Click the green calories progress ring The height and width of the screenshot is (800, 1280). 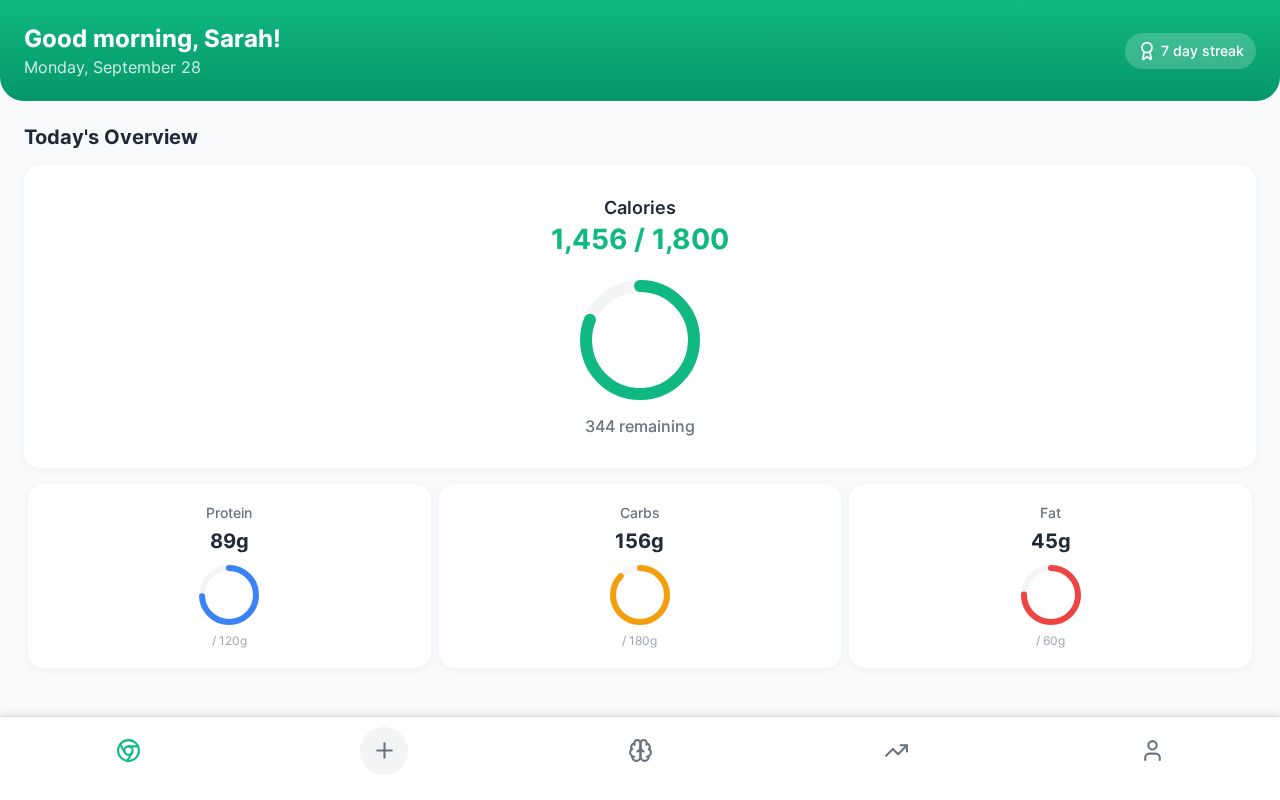(x=640, y=340)
